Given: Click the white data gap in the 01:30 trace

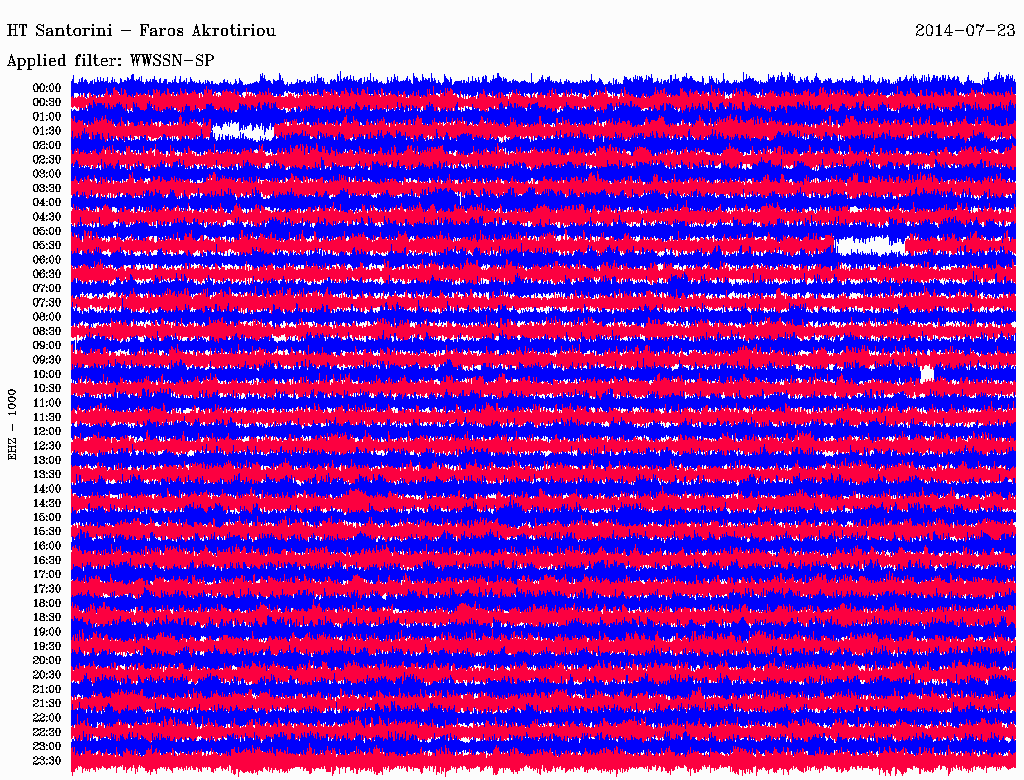Looking at the screenshot, I should pos(243,131).
